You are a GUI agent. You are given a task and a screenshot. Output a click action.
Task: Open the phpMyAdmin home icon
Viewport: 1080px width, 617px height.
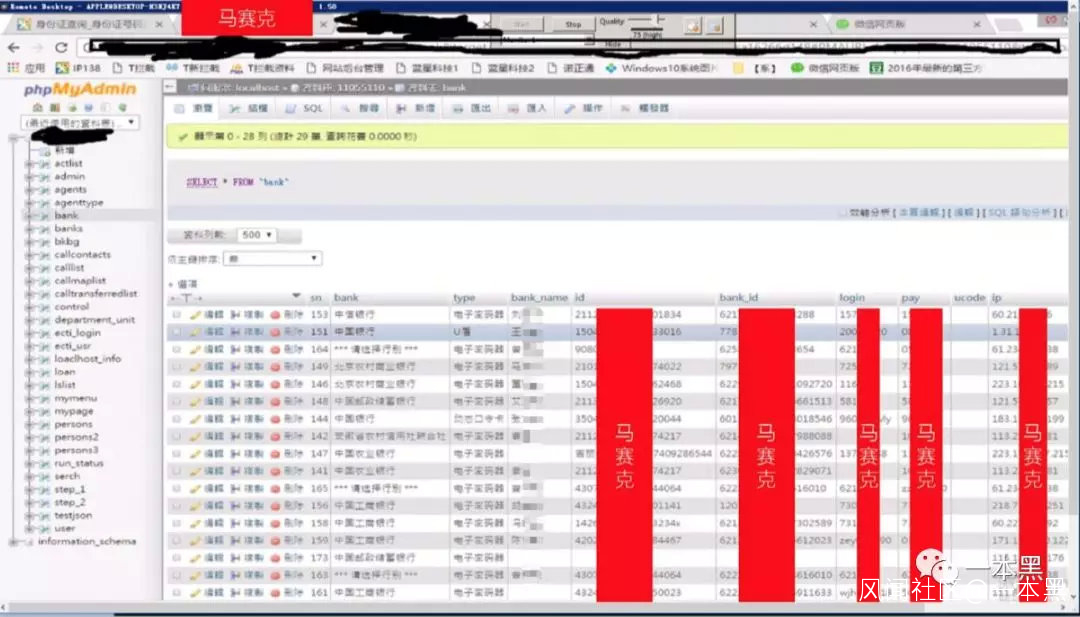coord(38,107)
